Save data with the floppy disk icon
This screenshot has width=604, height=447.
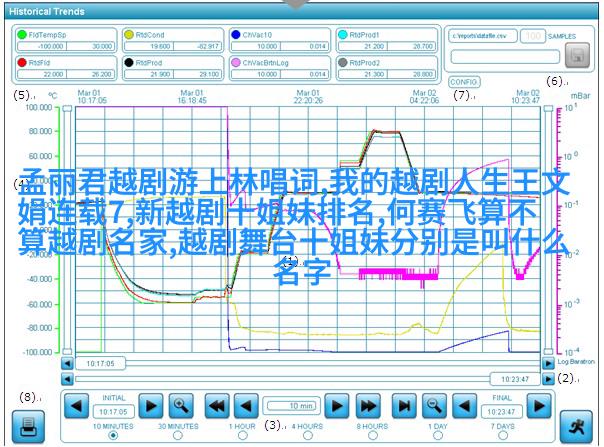[x=577, y=55]
